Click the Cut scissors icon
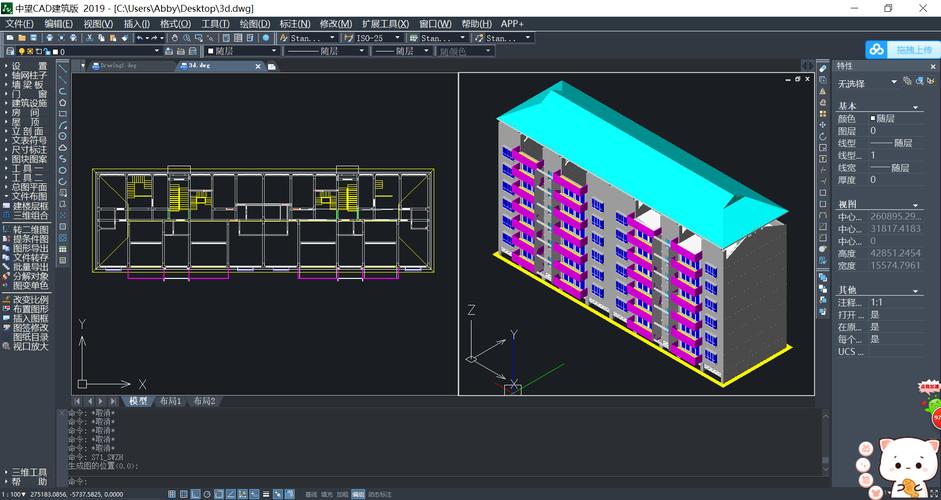This screenshot has height=500, width=941. (x=89, y=37)
